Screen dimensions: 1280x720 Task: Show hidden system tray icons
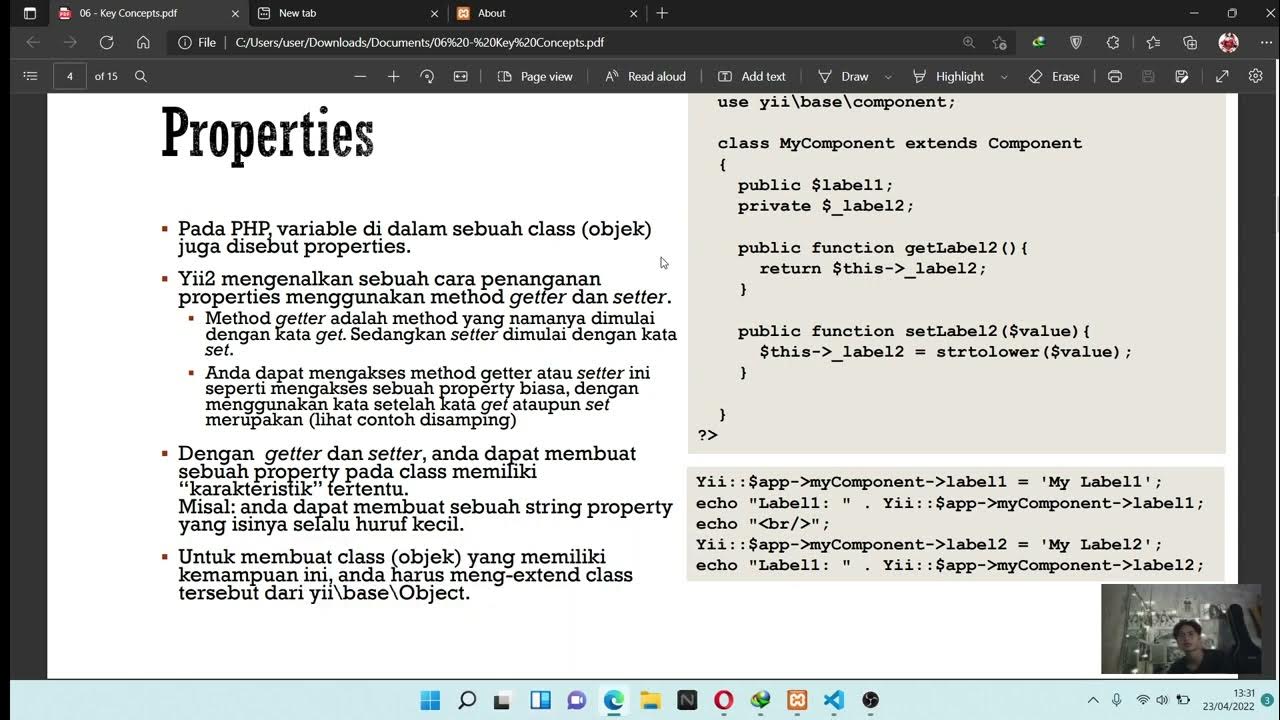click(x=1093, y=700)
